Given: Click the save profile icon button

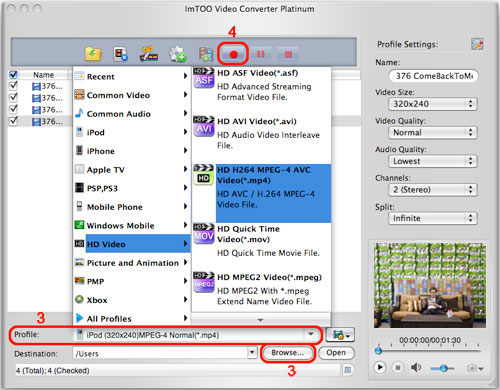Looking at the screenshot, I should pos(340,335).
